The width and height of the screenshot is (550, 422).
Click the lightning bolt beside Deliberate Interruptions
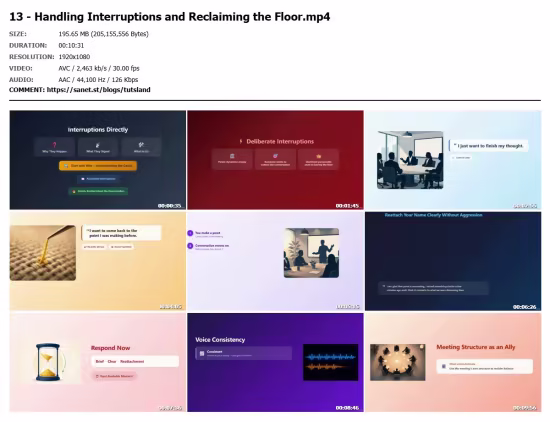(x=241, y=141)
